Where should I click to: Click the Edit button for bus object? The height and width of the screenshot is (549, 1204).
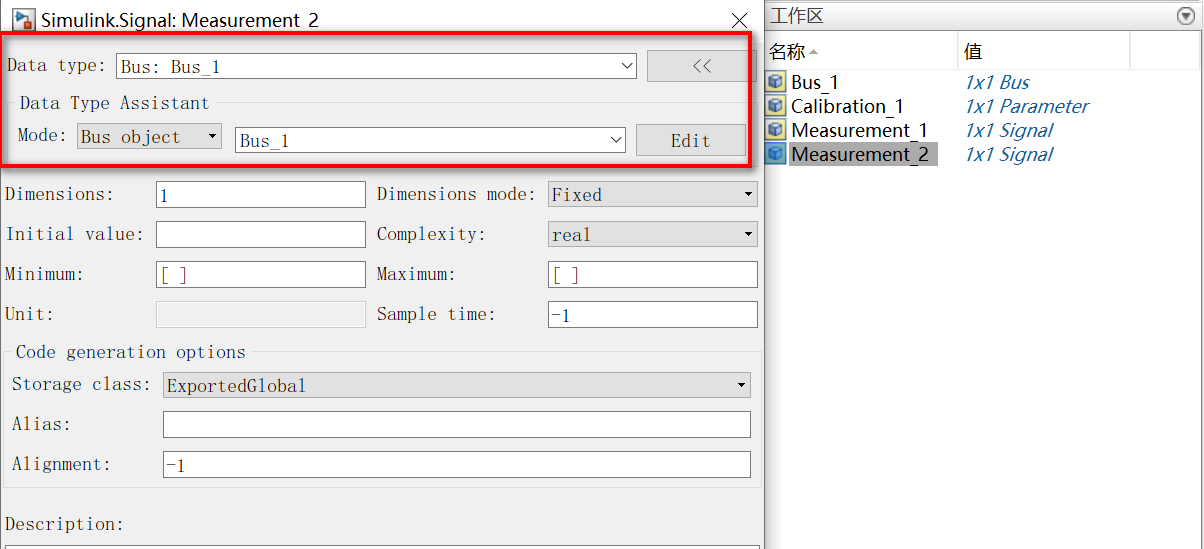tap(691, 141)
